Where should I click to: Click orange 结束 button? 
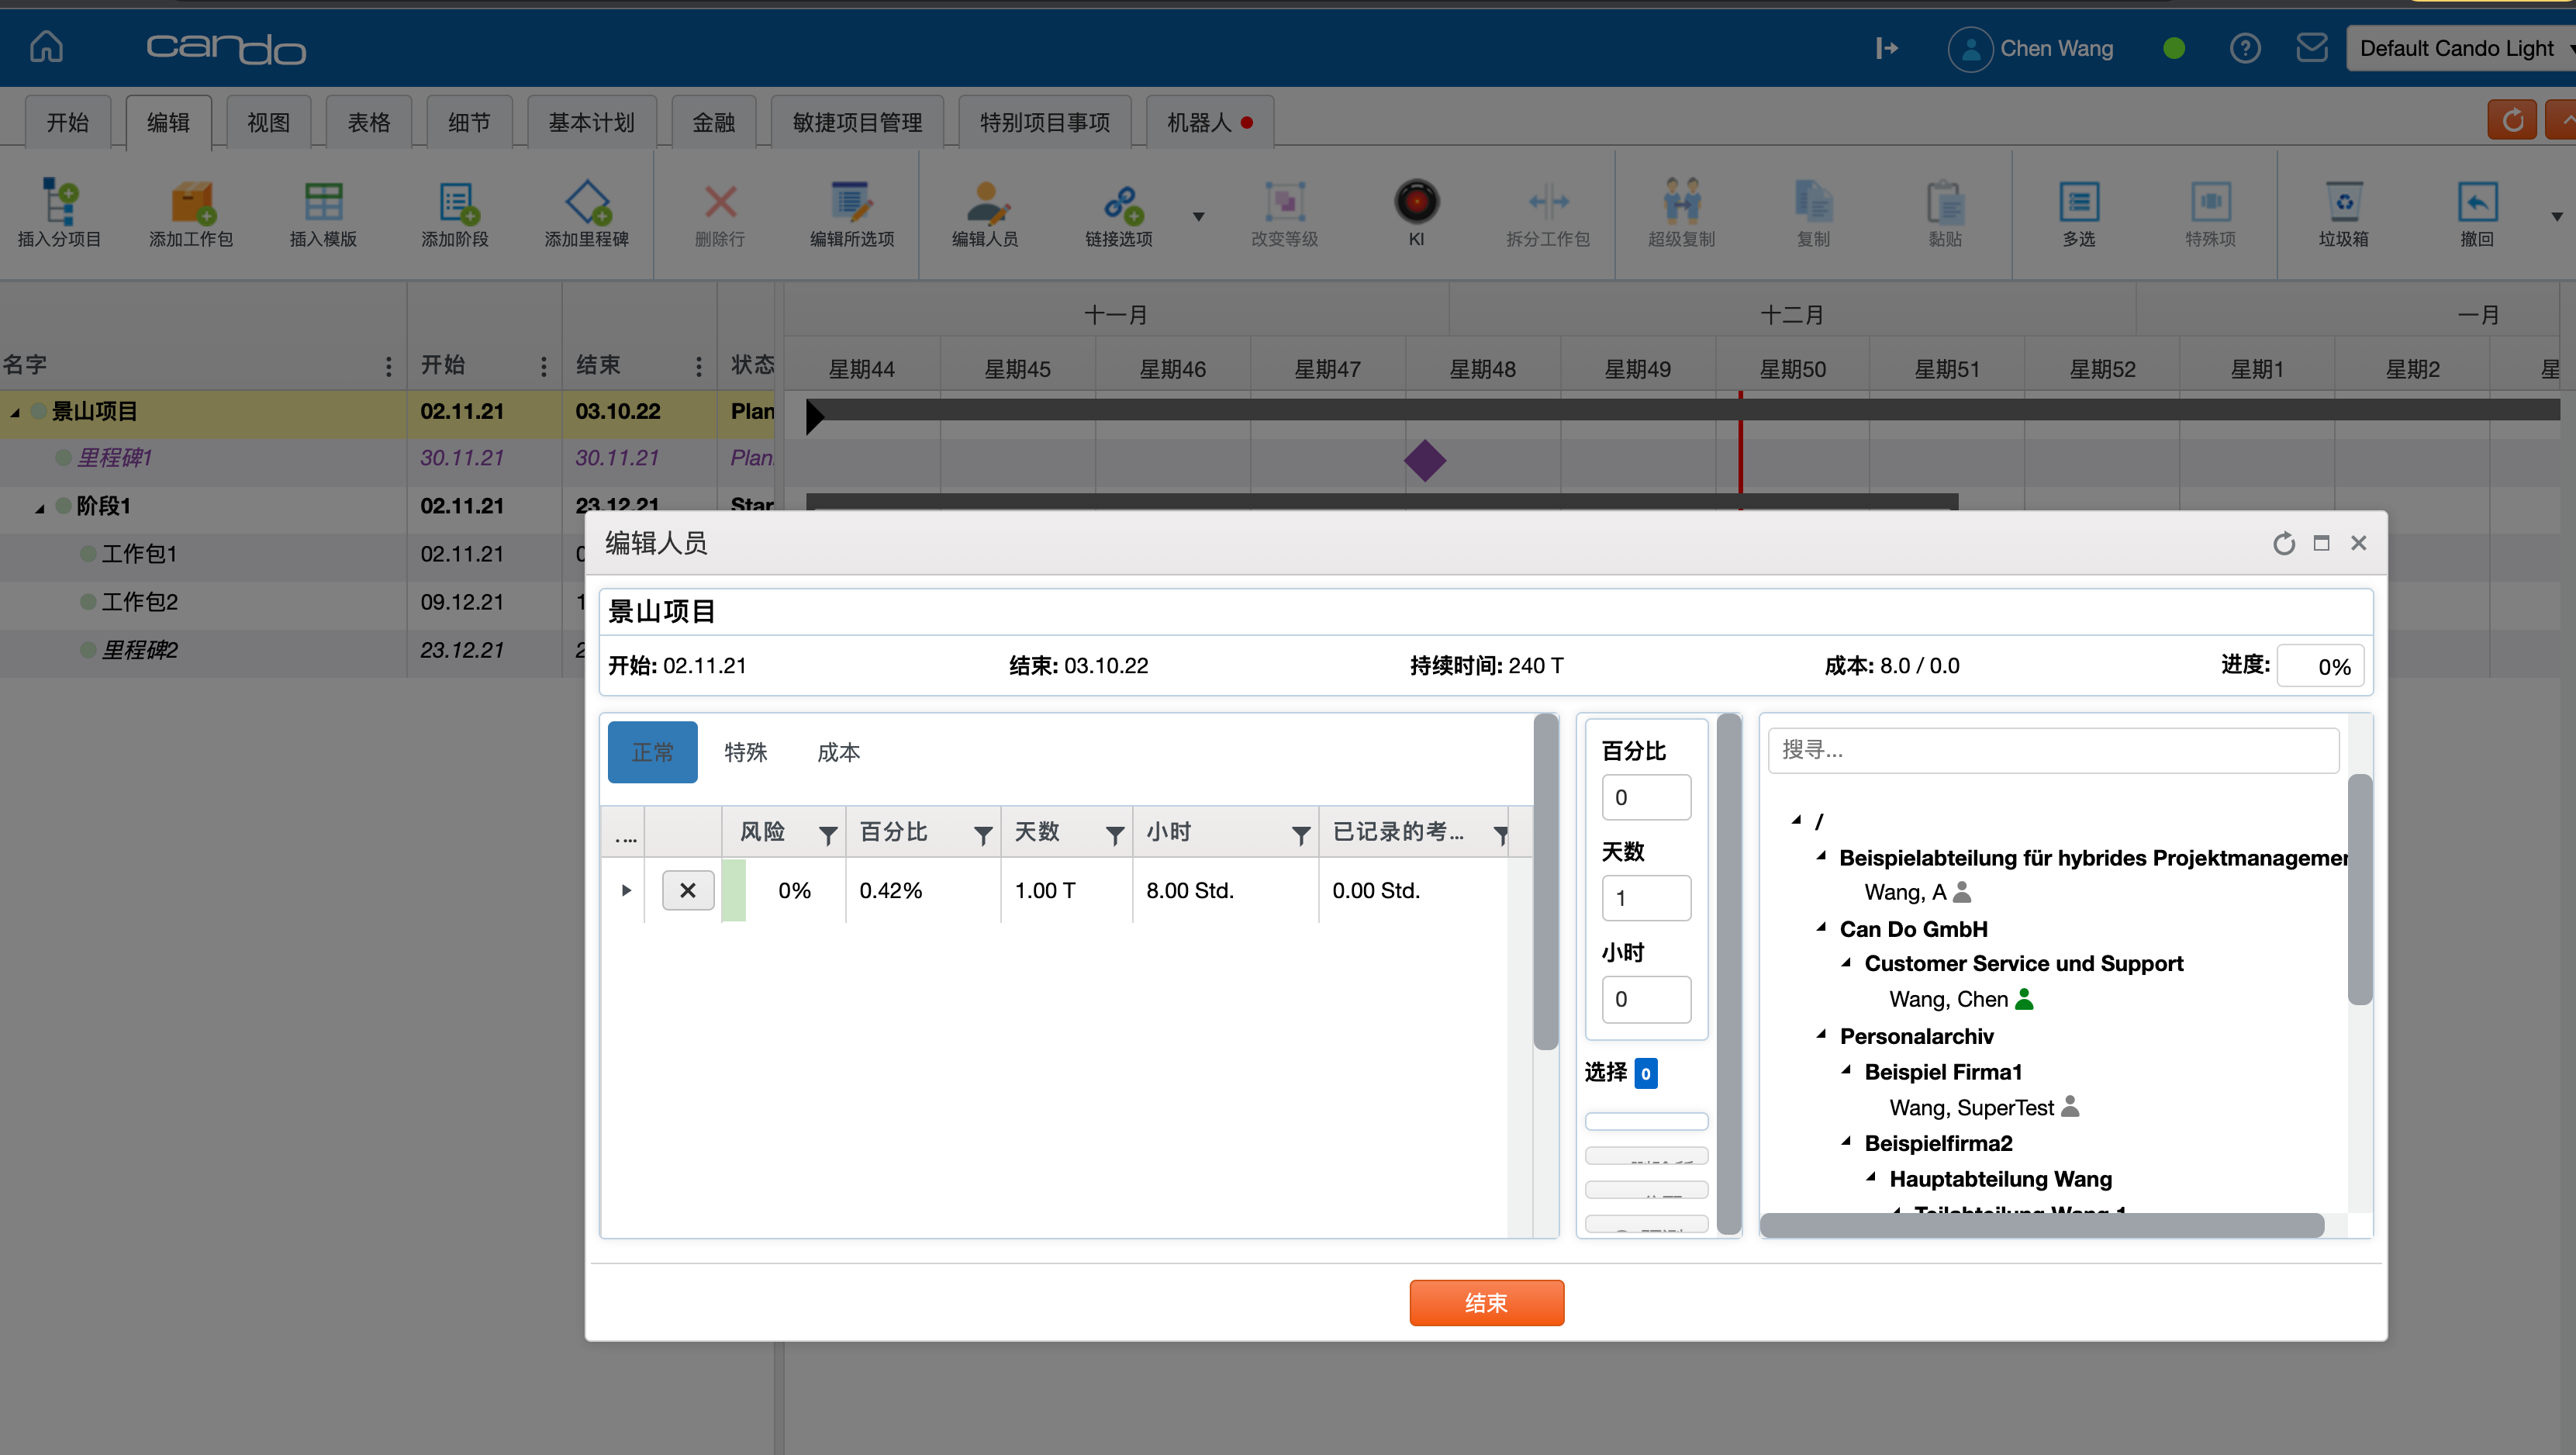(x=1486, y=1303)
